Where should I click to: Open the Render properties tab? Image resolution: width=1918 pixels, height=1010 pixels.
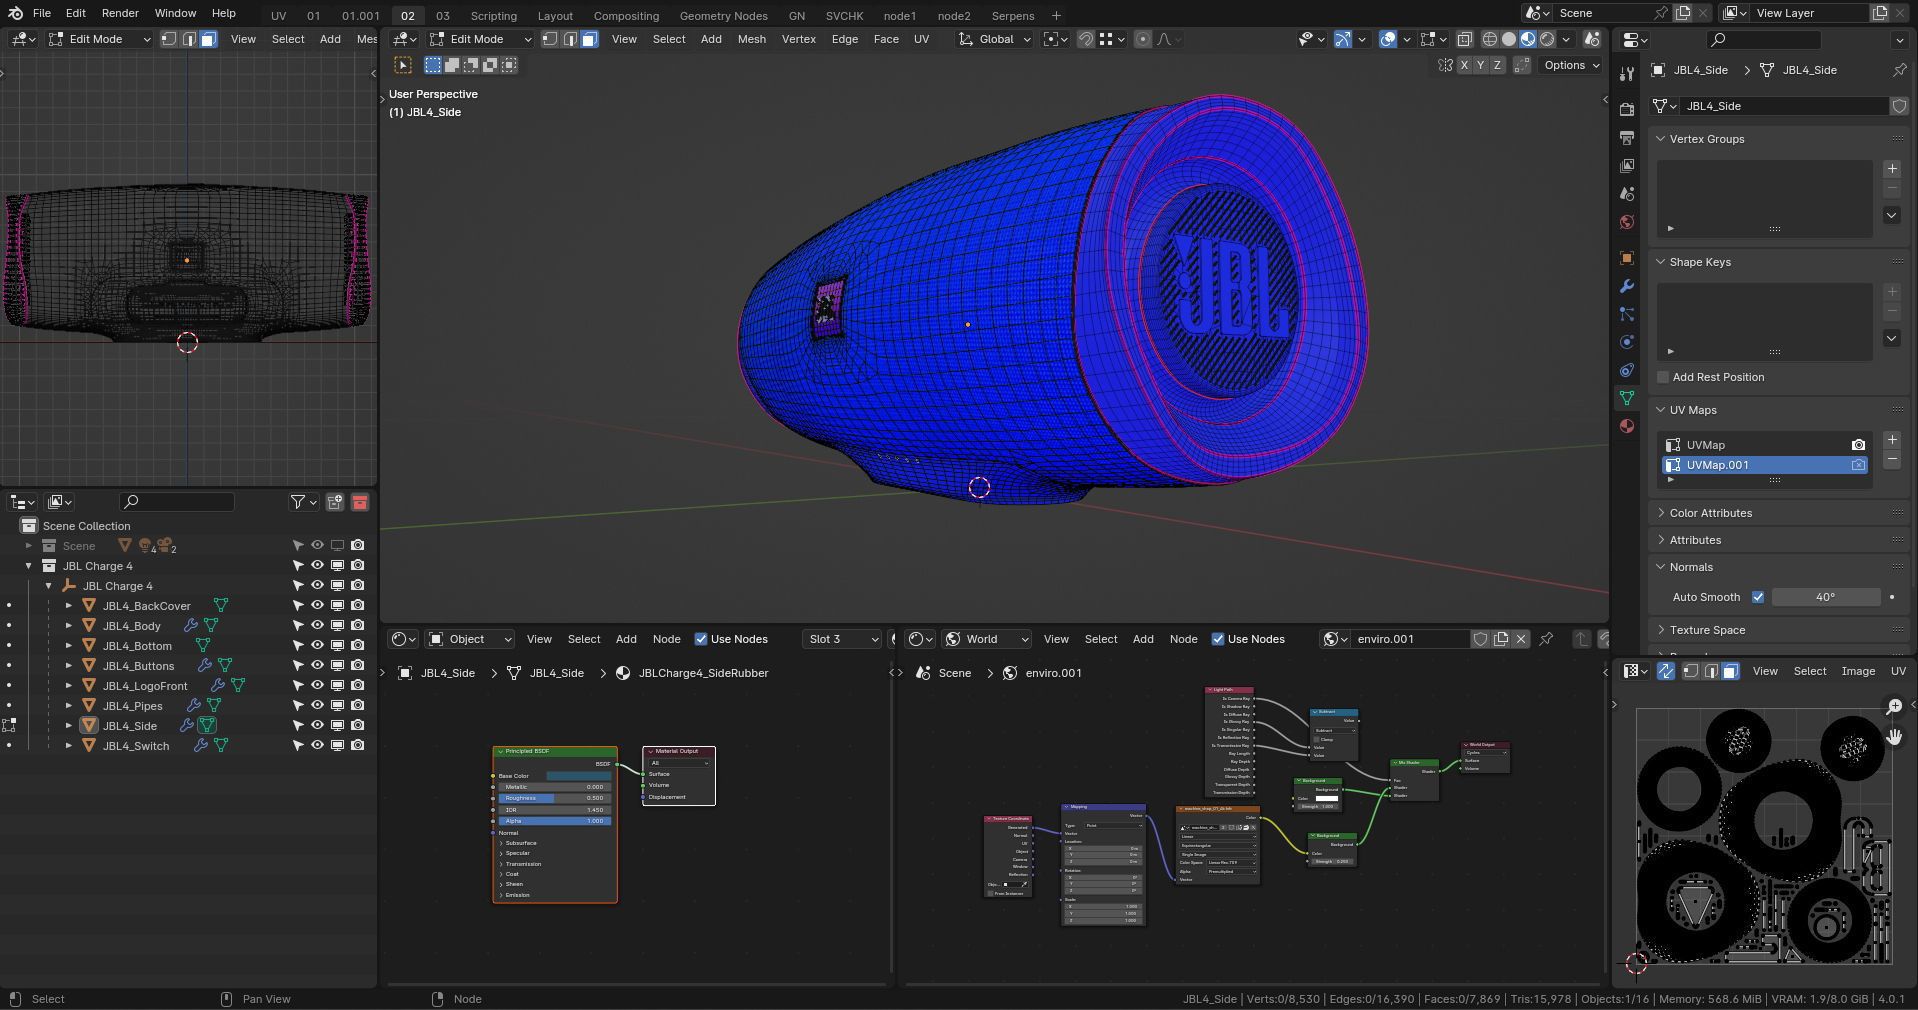pyautogui.click(x=1627, y=109)
